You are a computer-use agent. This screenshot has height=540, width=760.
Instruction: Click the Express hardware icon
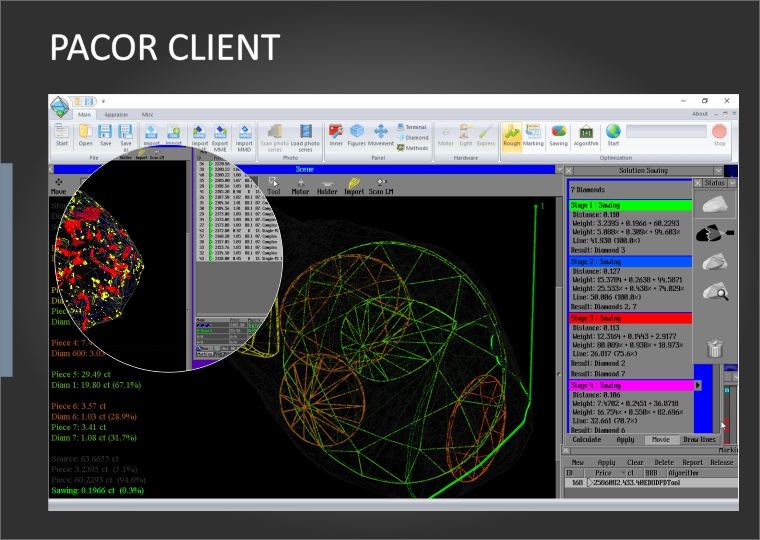click(486, 135)
